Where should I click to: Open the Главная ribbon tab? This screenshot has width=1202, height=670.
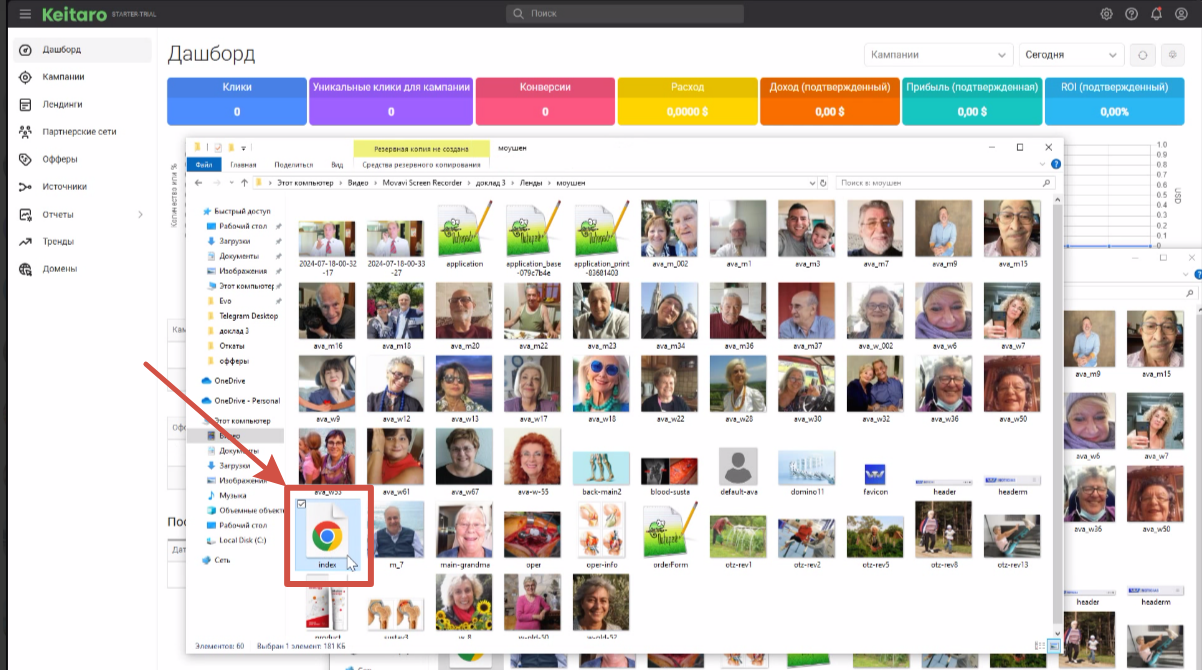point(243,165)
